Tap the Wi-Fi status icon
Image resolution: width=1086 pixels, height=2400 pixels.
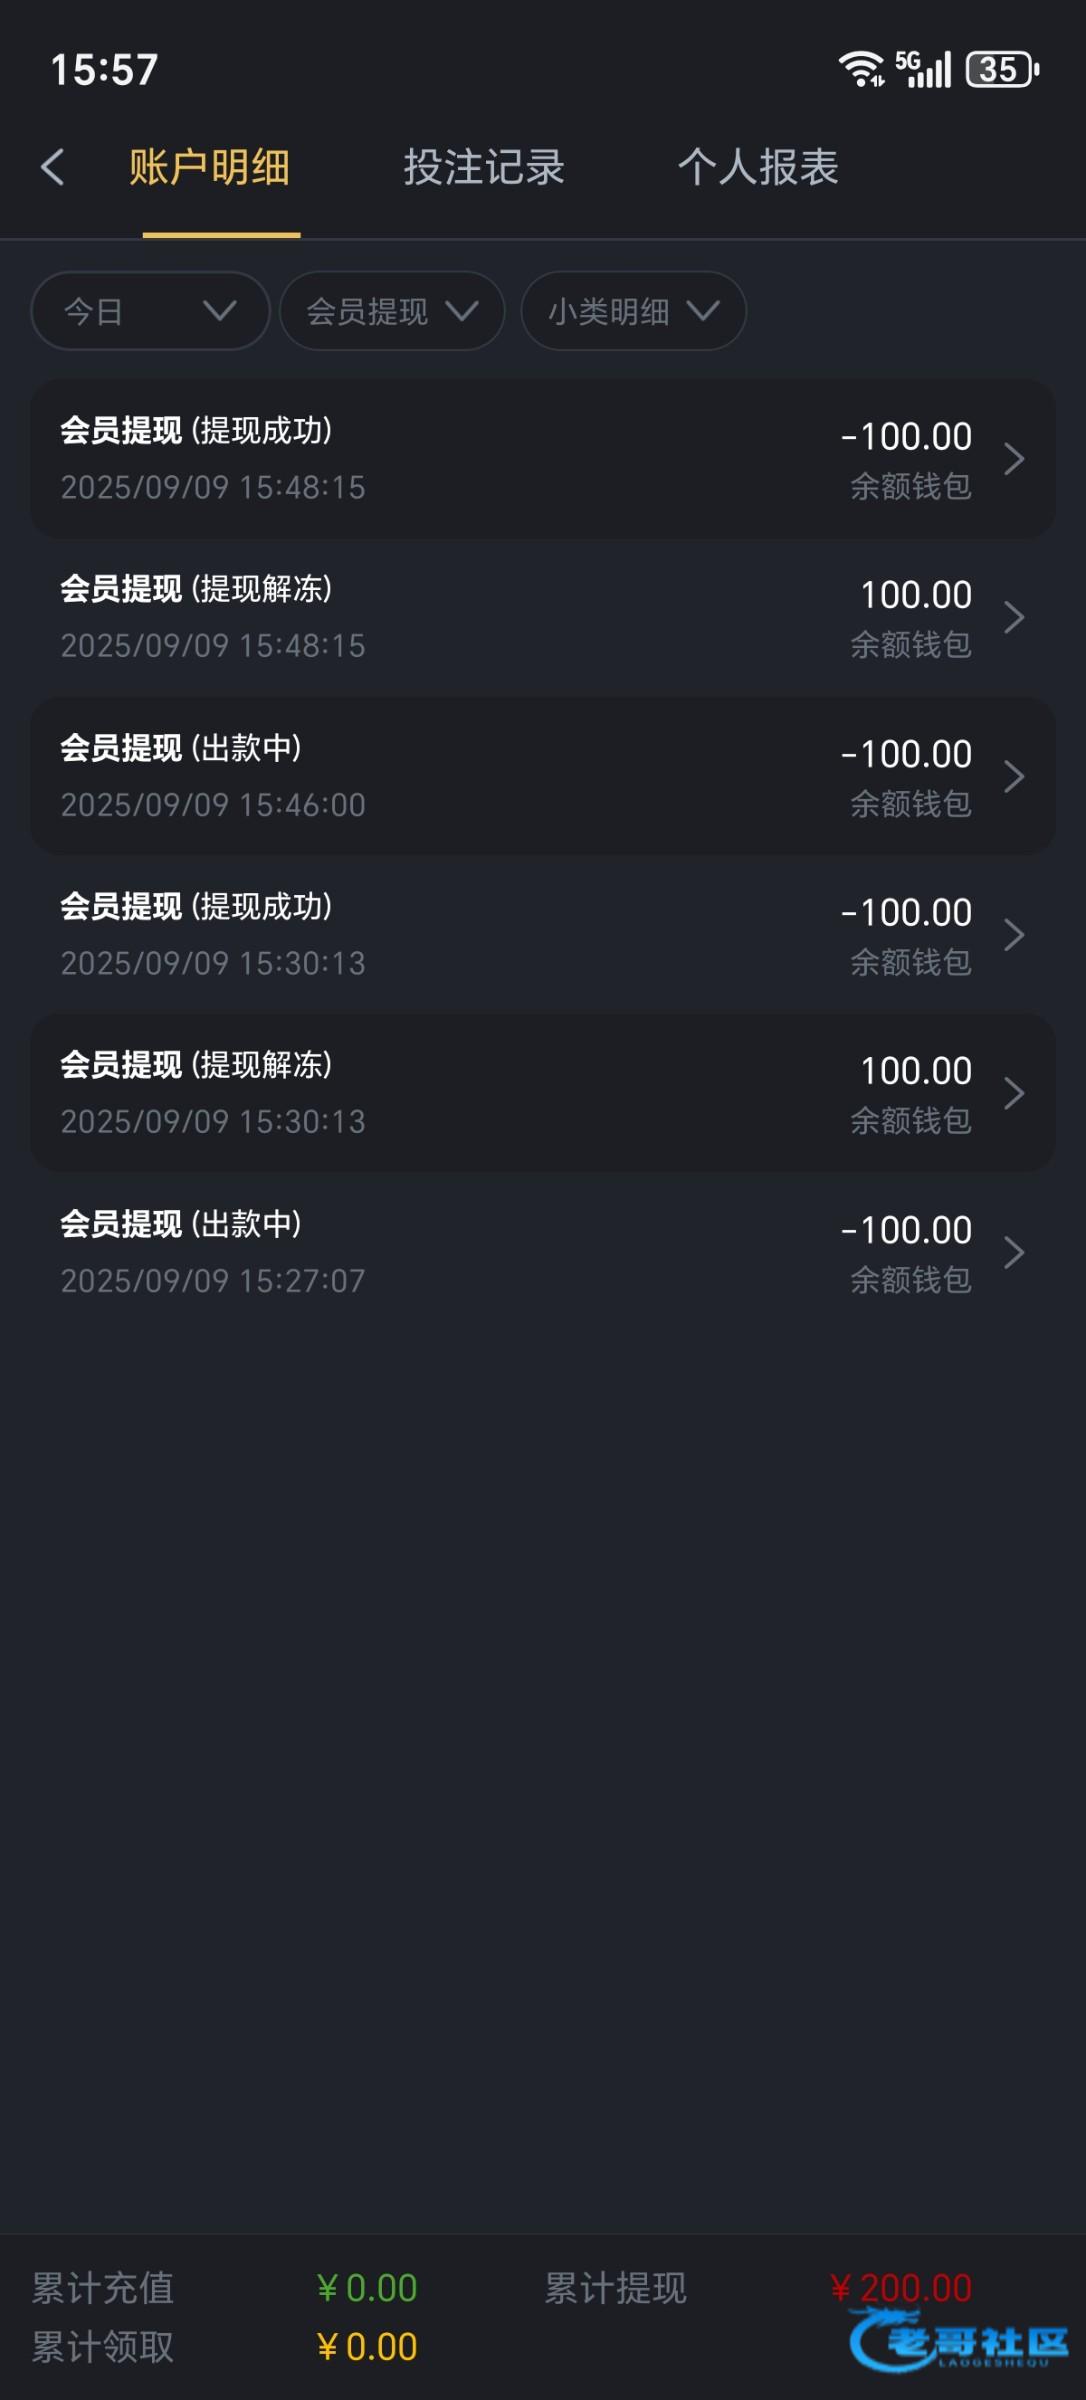click(860, 69)
